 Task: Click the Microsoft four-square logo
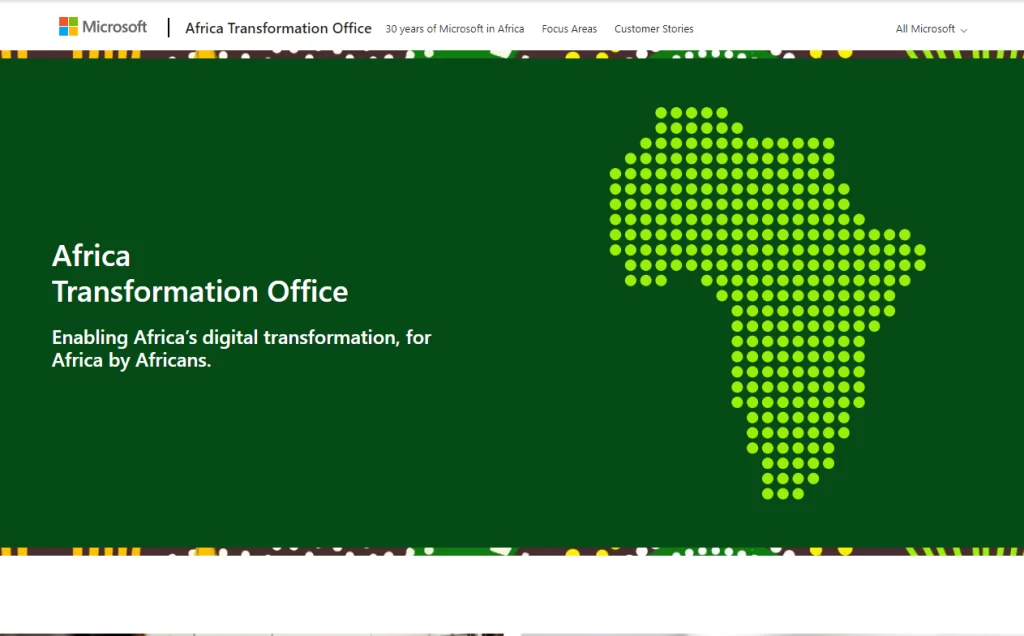tap(68, 27)
